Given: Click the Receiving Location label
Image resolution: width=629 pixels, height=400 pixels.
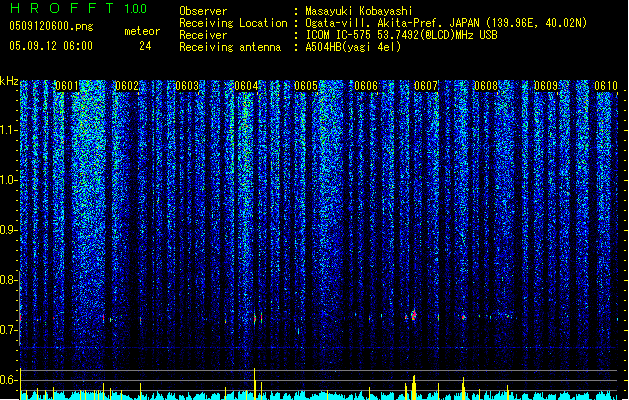Looking at the screenshot, I should (233, 23).
